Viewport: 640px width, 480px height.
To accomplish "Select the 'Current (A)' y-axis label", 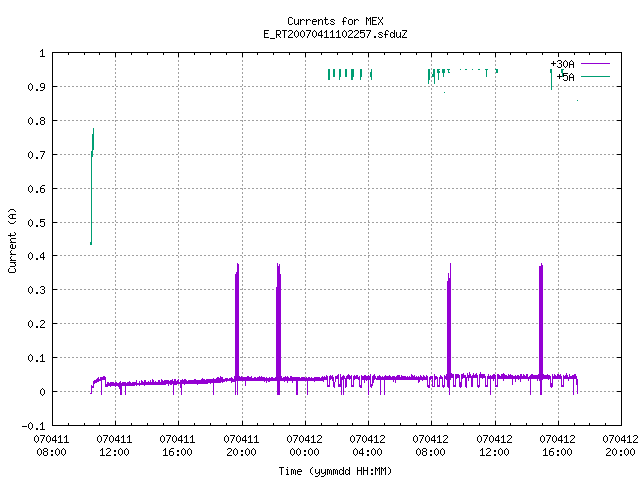I will (x=12, y=240).
